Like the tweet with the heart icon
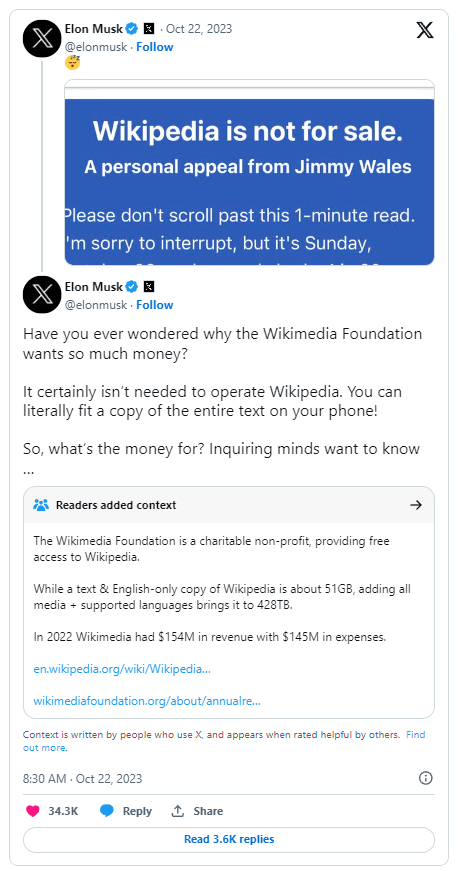The height and width of the screenshot is (871, 458). 33,811
